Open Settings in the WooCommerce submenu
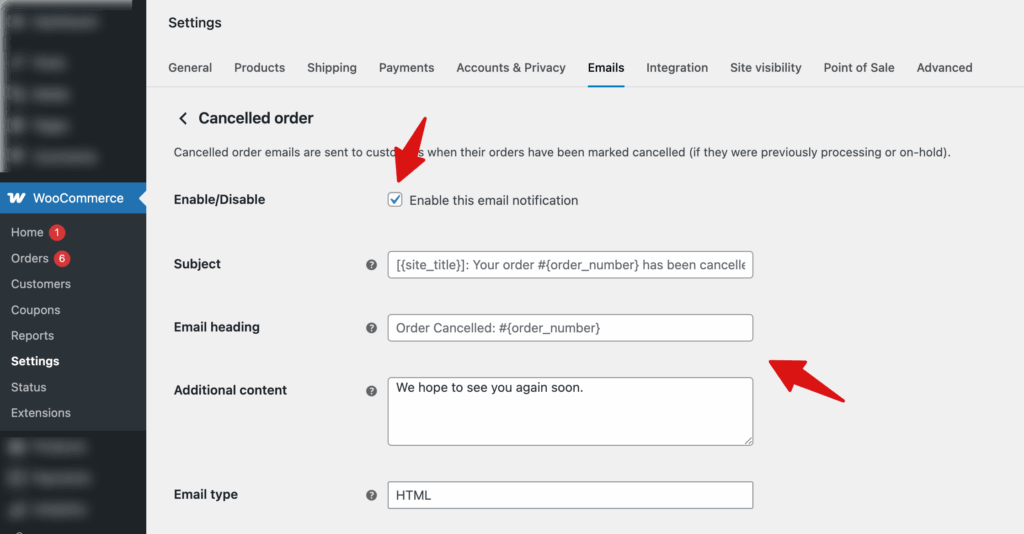 click(x=35, y=361)
